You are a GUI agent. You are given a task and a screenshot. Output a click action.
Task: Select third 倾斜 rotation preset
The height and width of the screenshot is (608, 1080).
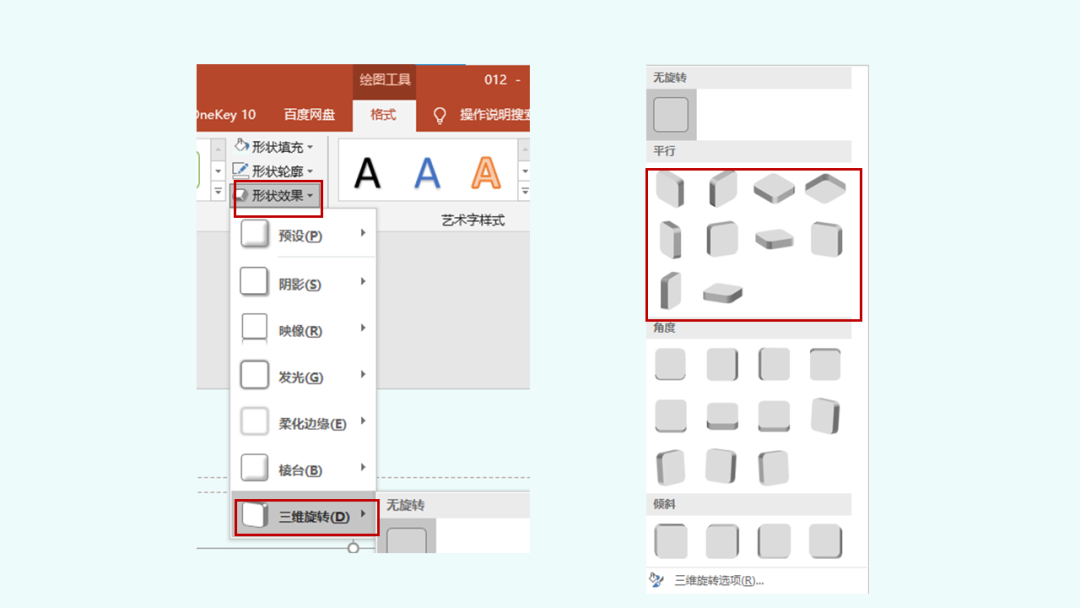(773, 541)
